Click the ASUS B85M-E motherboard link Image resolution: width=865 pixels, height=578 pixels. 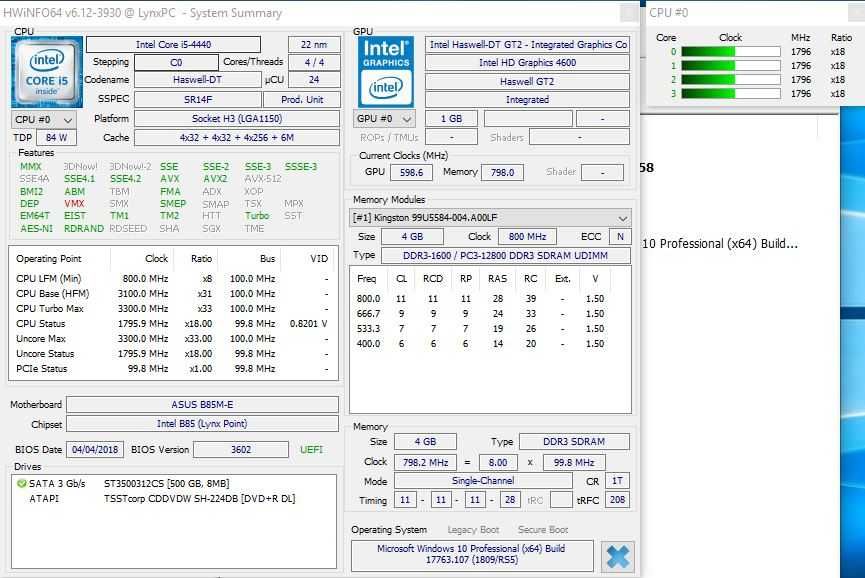[x=202, y=404]
